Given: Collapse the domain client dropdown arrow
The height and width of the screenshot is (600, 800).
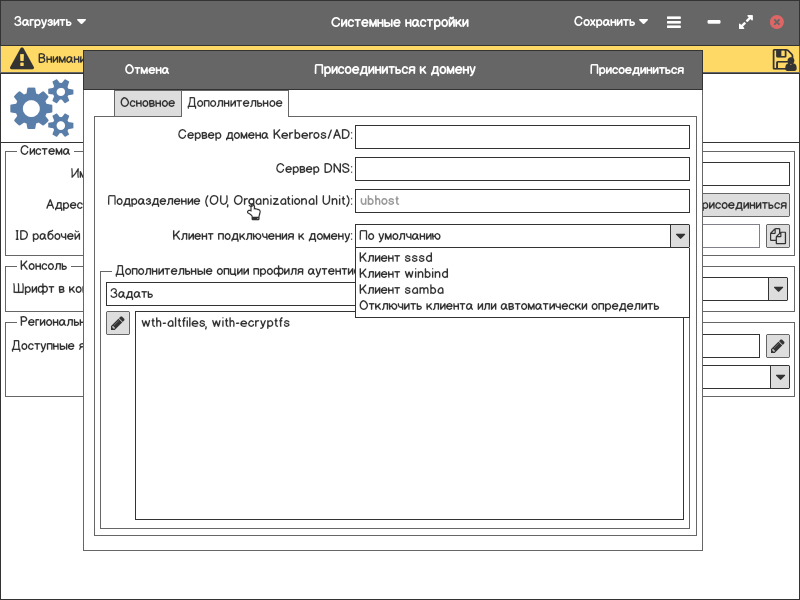Looking at the screenshot, I should (x=680, y=236).
